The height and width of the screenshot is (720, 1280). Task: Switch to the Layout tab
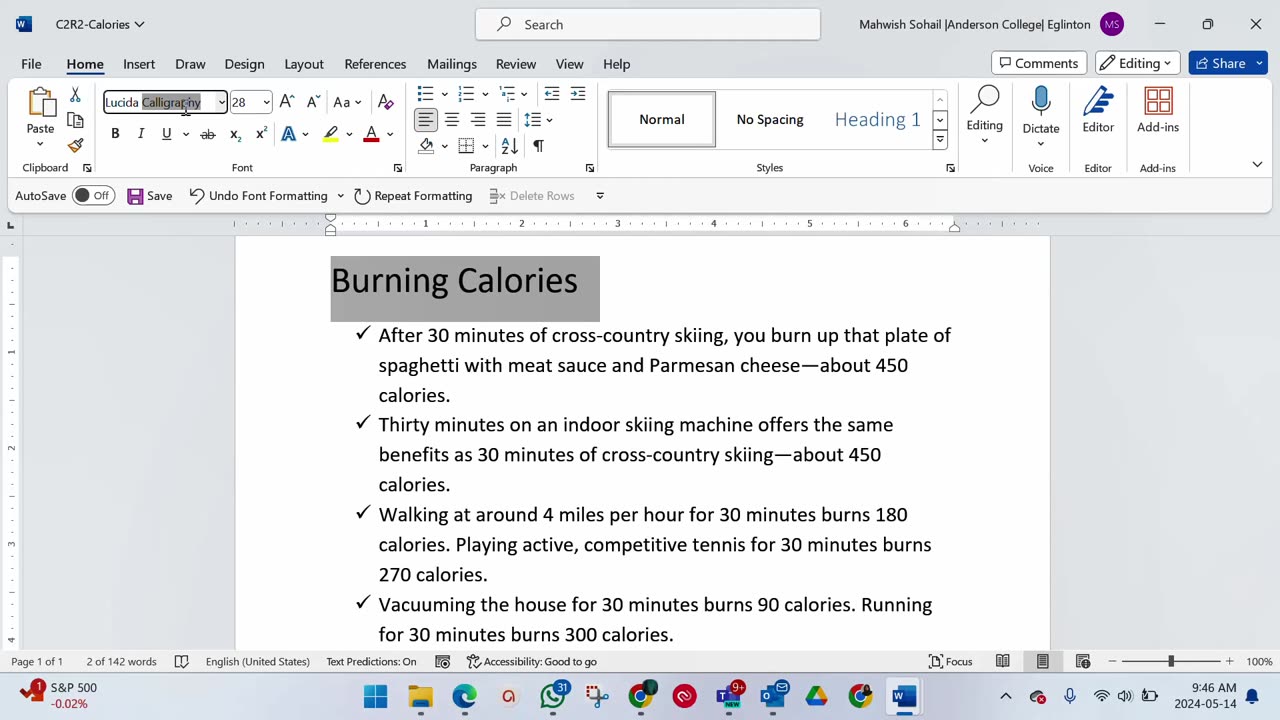[304, 64]
